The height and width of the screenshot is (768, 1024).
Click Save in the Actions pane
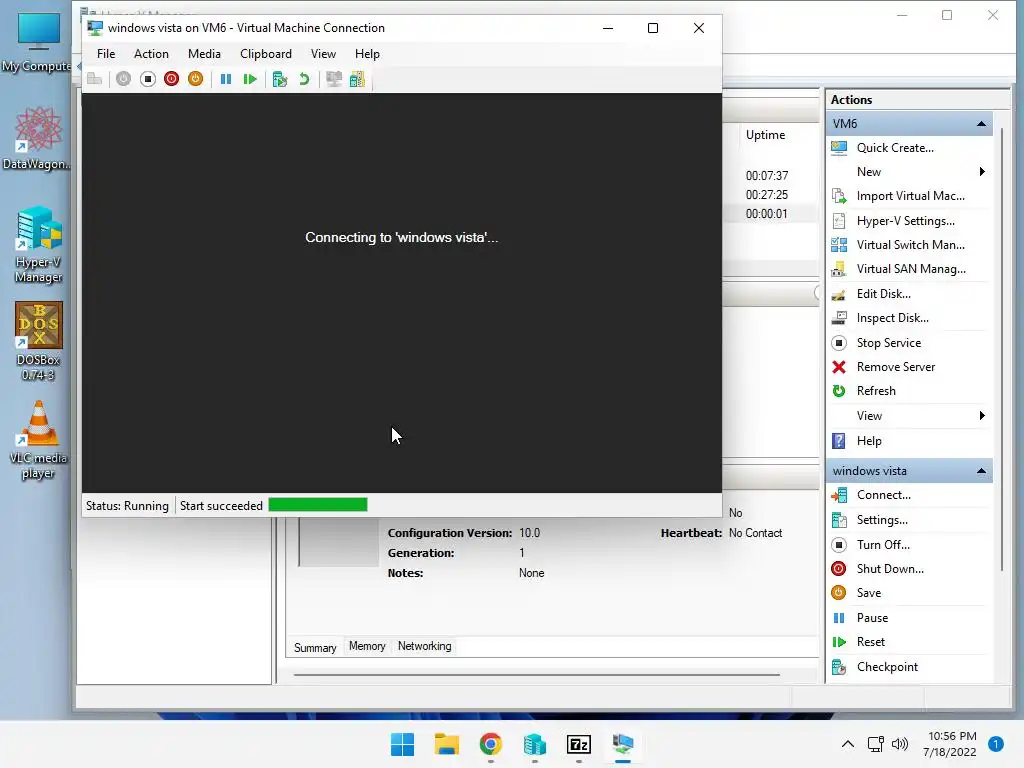(x=869, y=593)
